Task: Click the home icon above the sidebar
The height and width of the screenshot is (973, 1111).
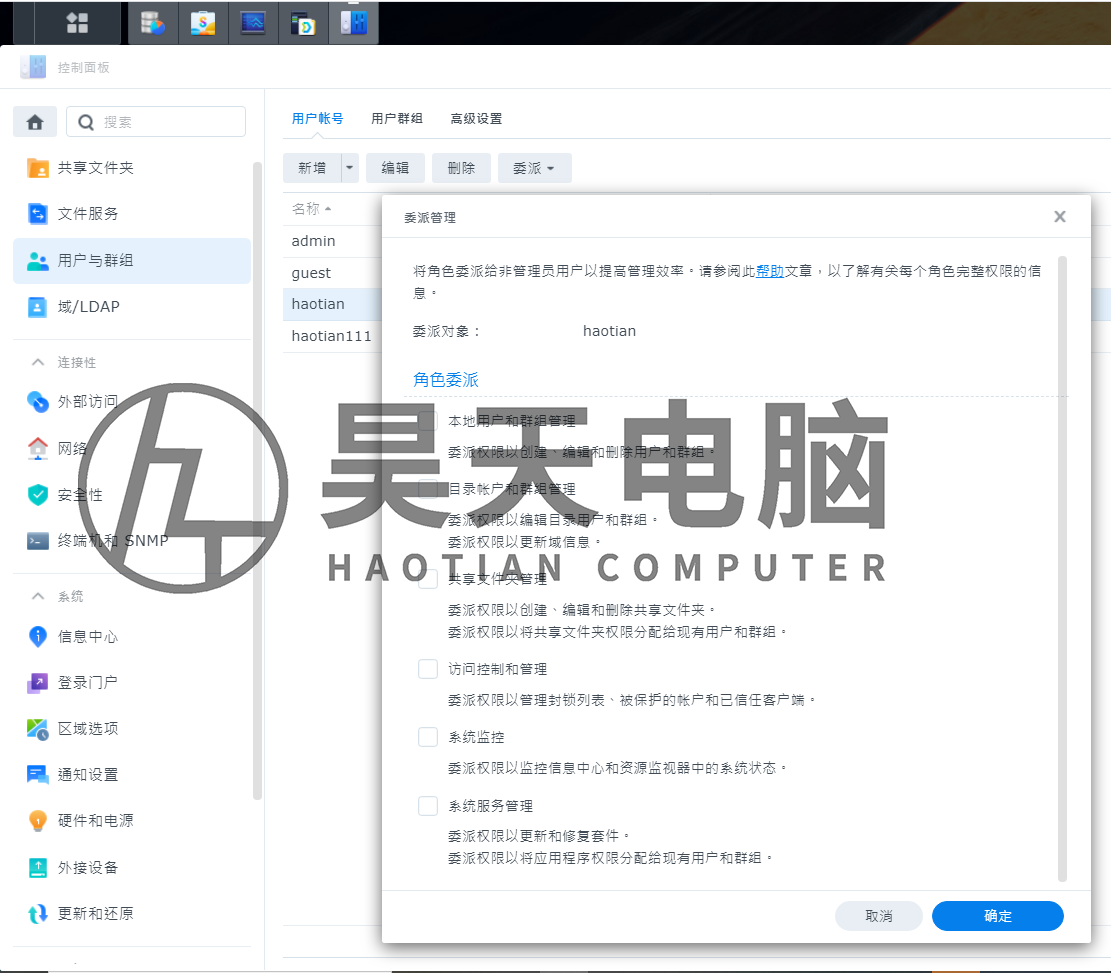Action: click(x=34, y=121)
